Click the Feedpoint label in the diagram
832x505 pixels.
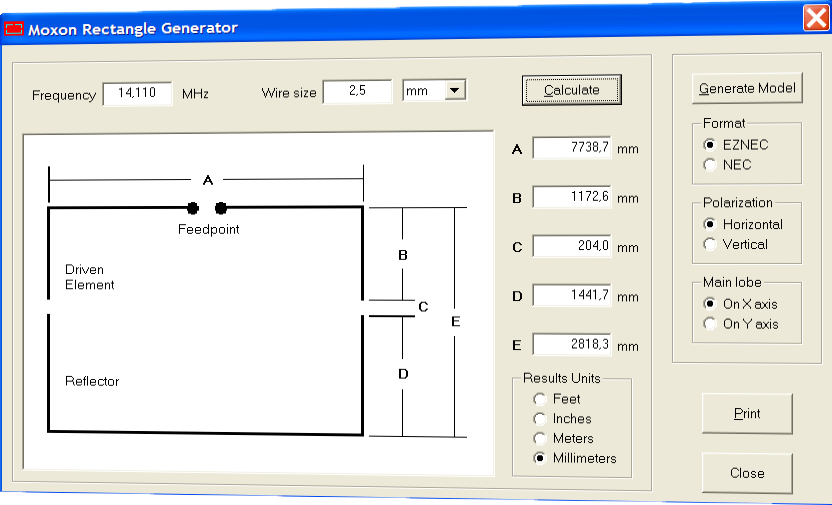(209, 230)
